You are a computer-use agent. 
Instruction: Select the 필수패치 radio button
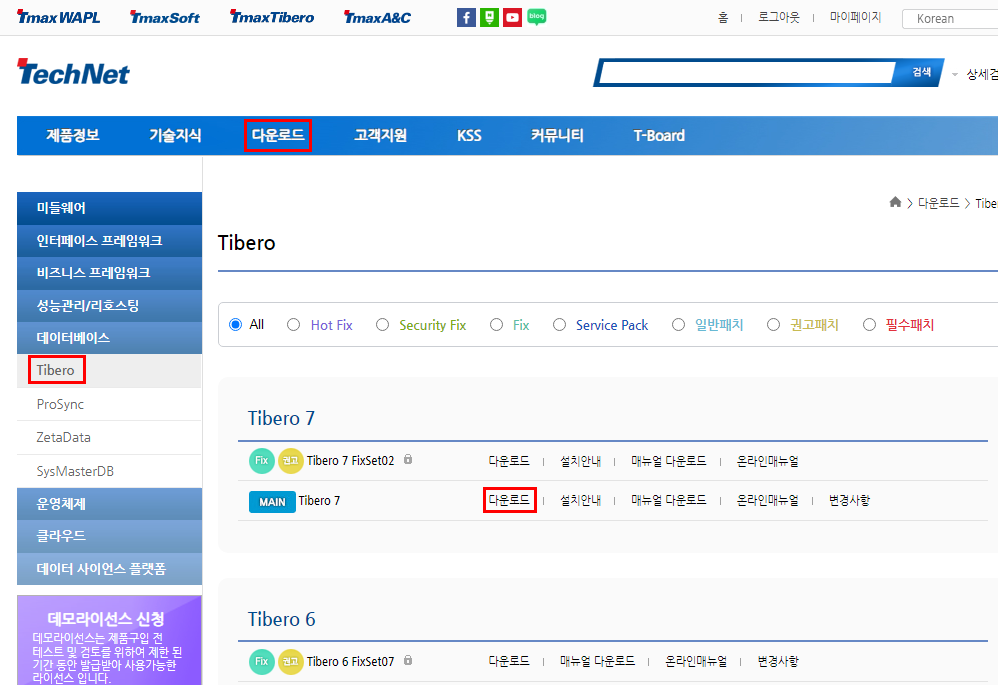coord(869,325)
